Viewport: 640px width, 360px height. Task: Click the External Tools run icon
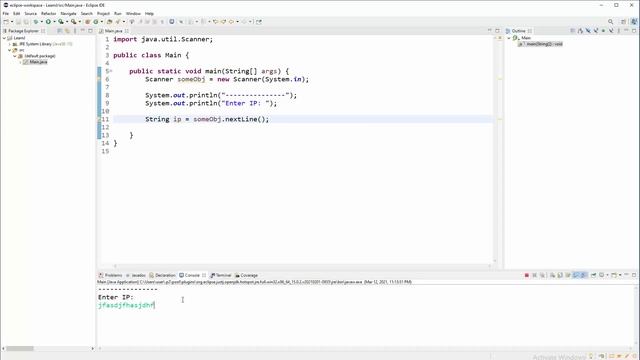(73, 22)
